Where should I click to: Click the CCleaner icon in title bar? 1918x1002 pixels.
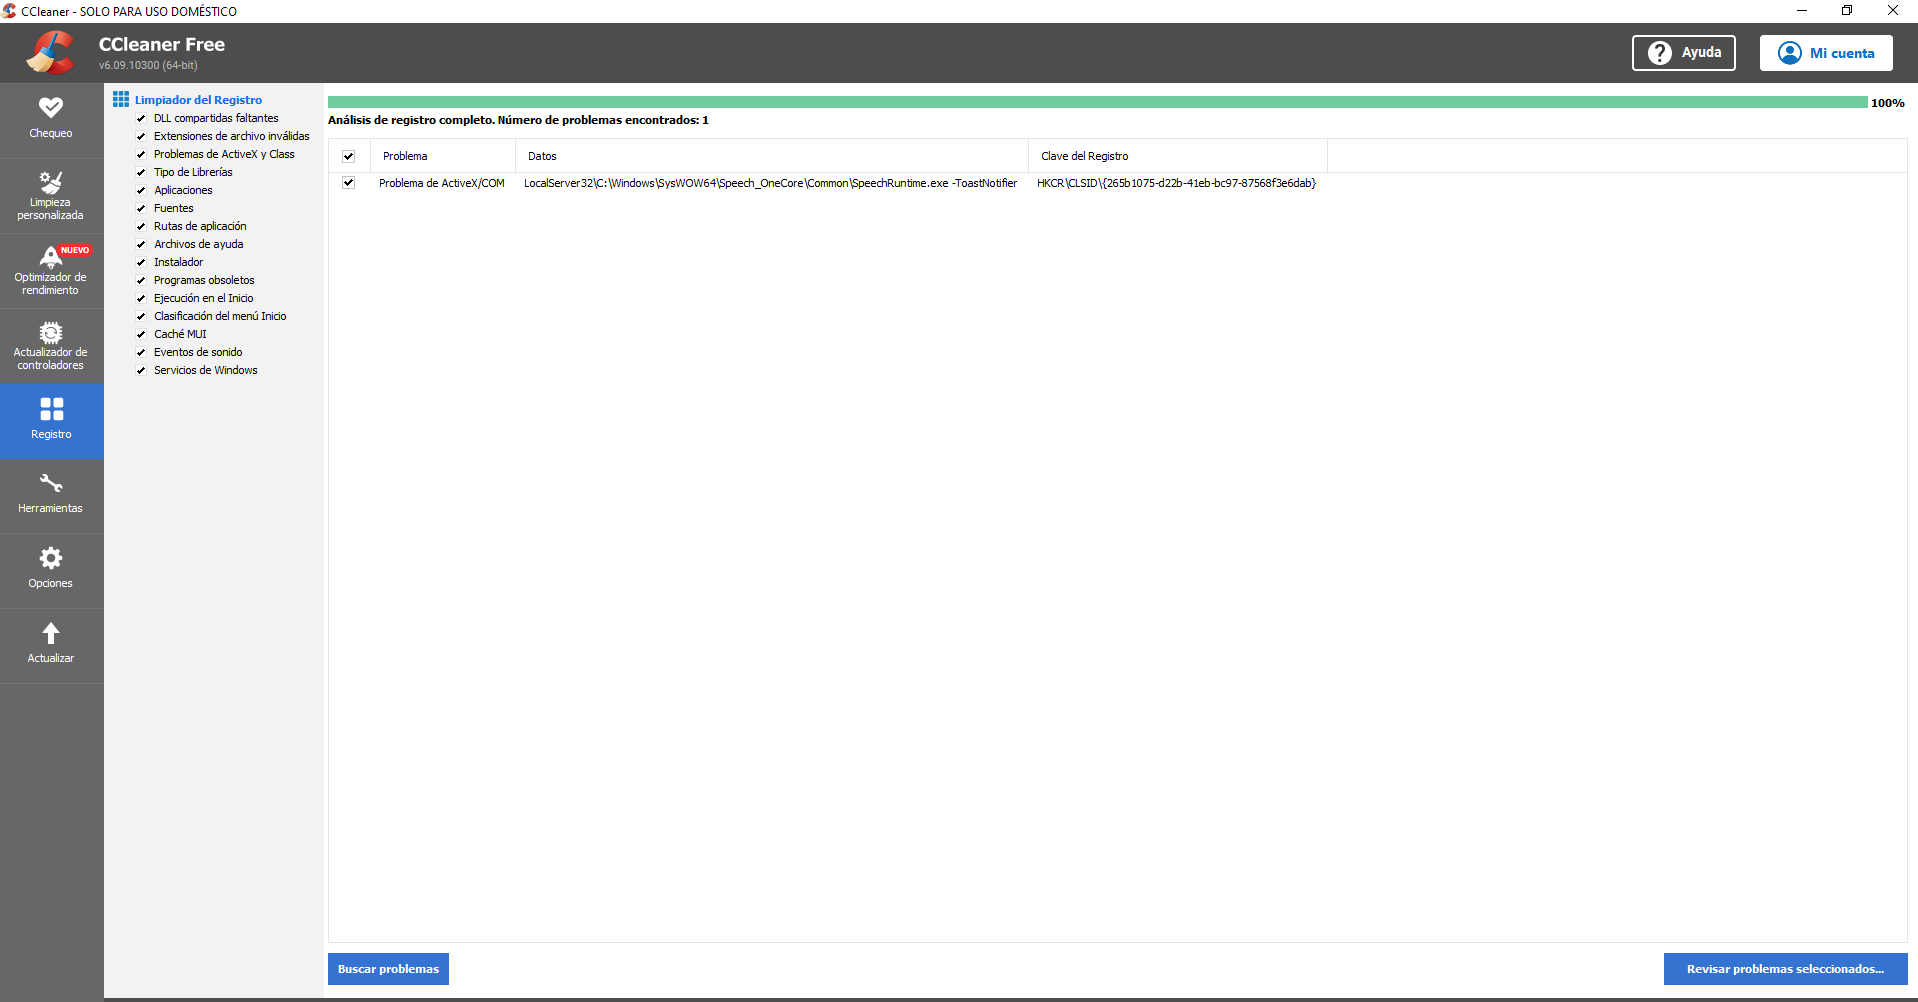(9, 11)
